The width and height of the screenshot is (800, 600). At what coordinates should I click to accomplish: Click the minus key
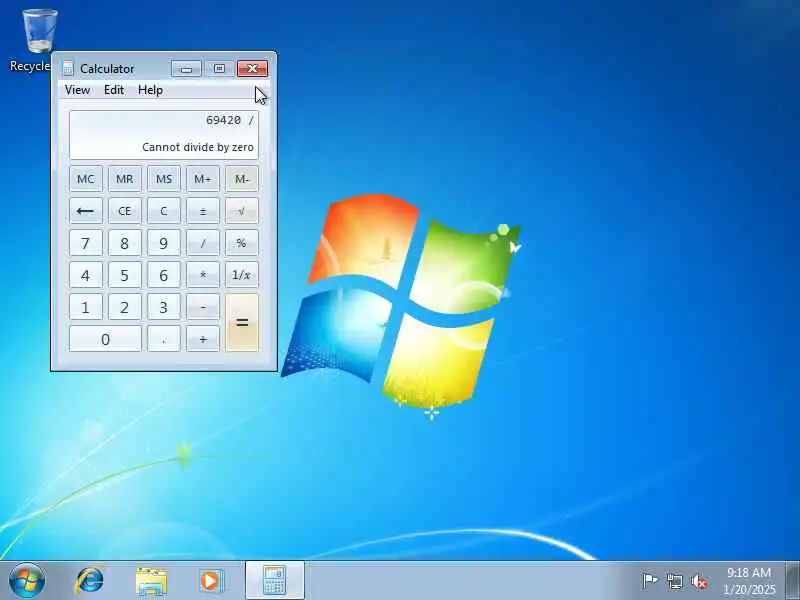click(203, 307)
